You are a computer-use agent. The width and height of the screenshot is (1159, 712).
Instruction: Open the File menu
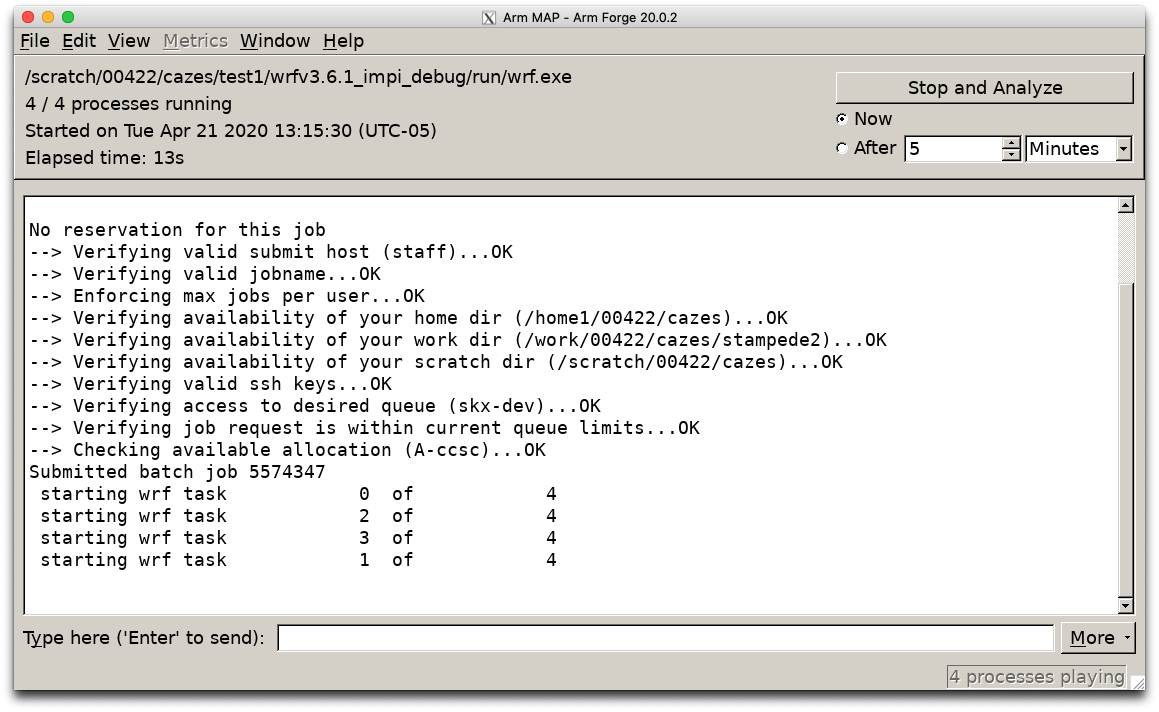35,41
